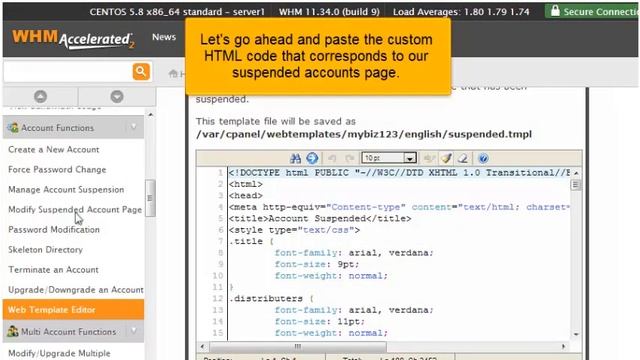The image size is (640, 360).
Task: Open Modify/Upgrade Multiple link
Action: point(59,353)
